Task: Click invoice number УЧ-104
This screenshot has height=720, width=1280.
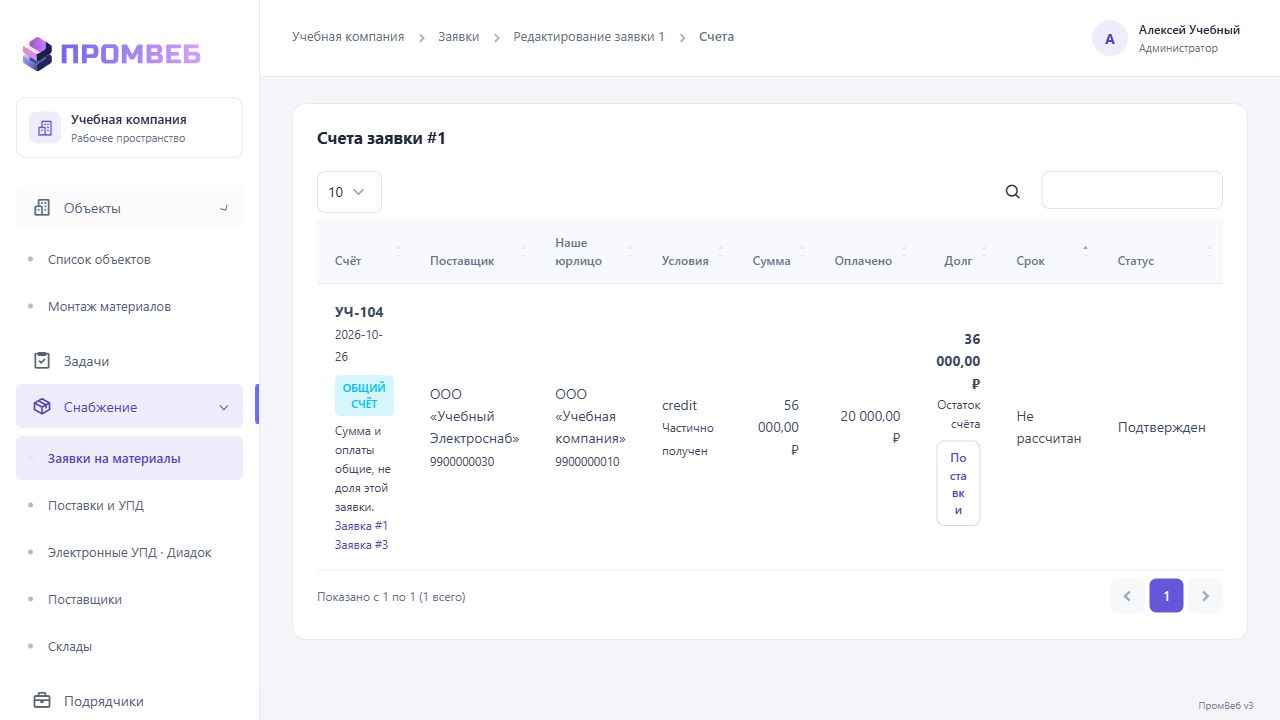Action: (x=359, y=312)
